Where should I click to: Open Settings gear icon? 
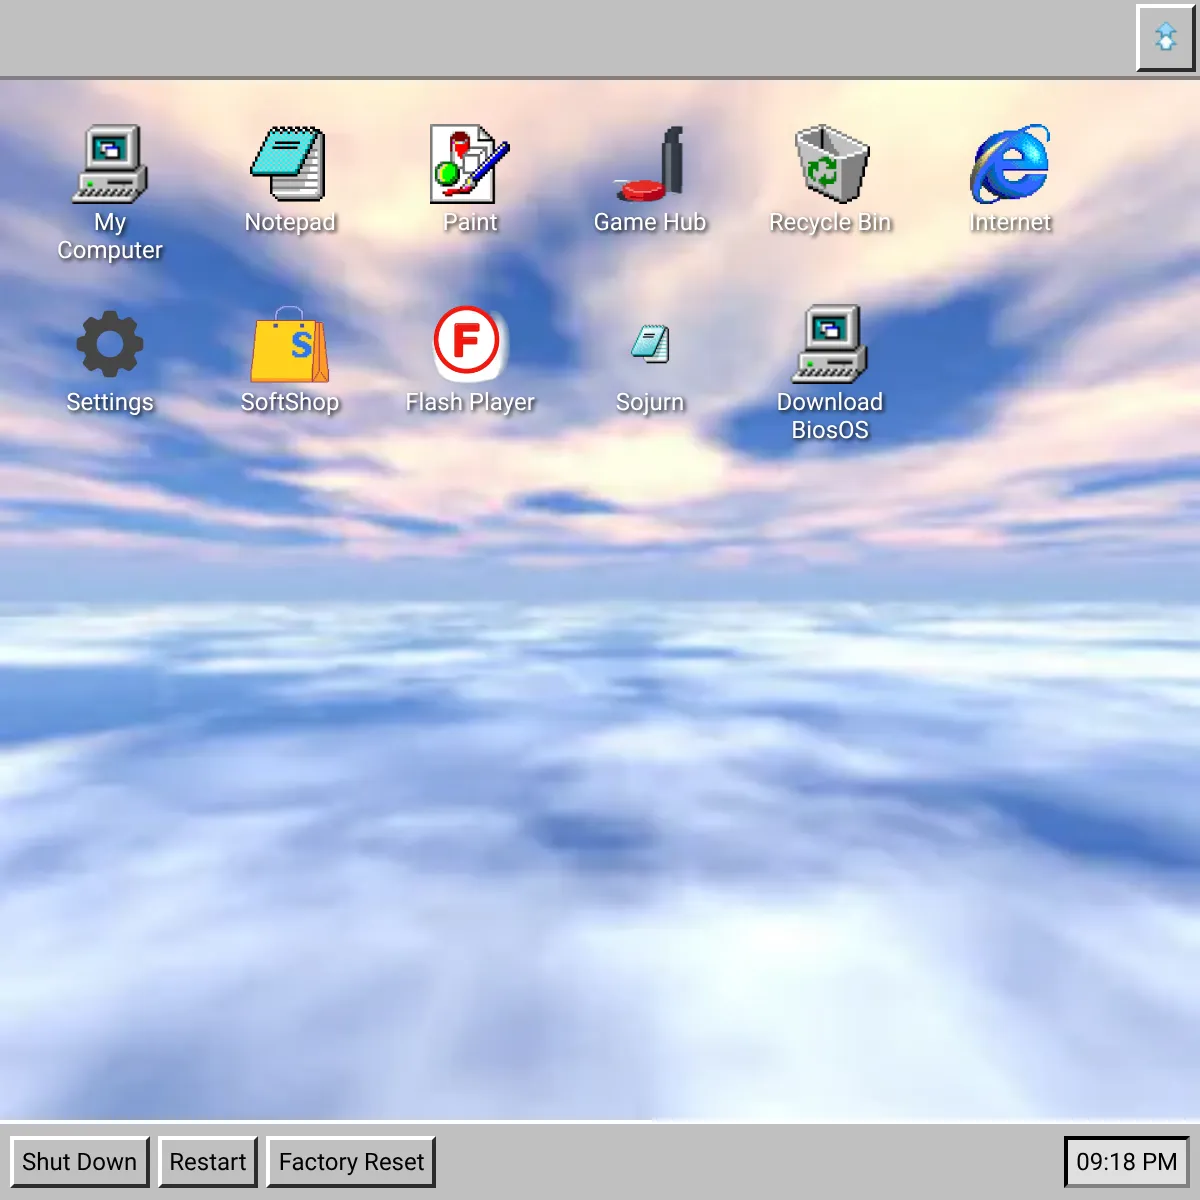(110, 344)
